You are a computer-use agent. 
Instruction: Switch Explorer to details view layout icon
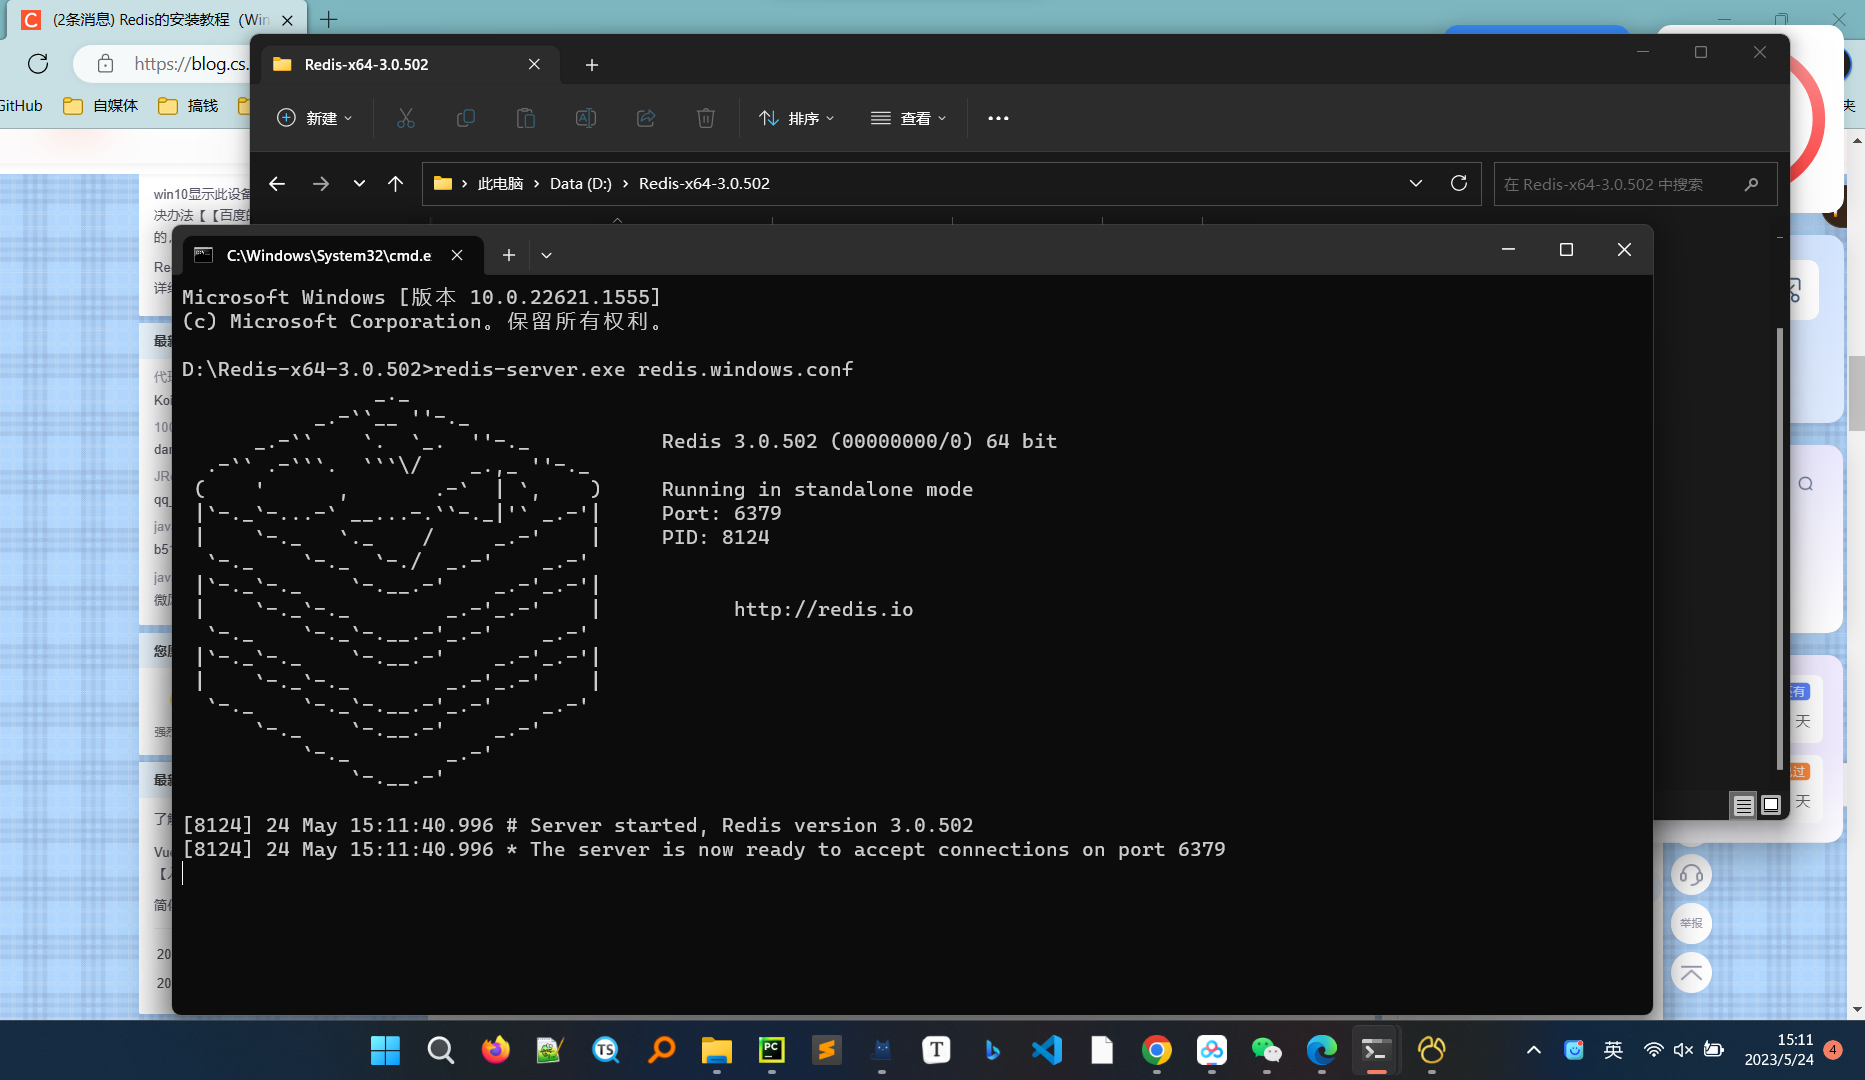1744,805
